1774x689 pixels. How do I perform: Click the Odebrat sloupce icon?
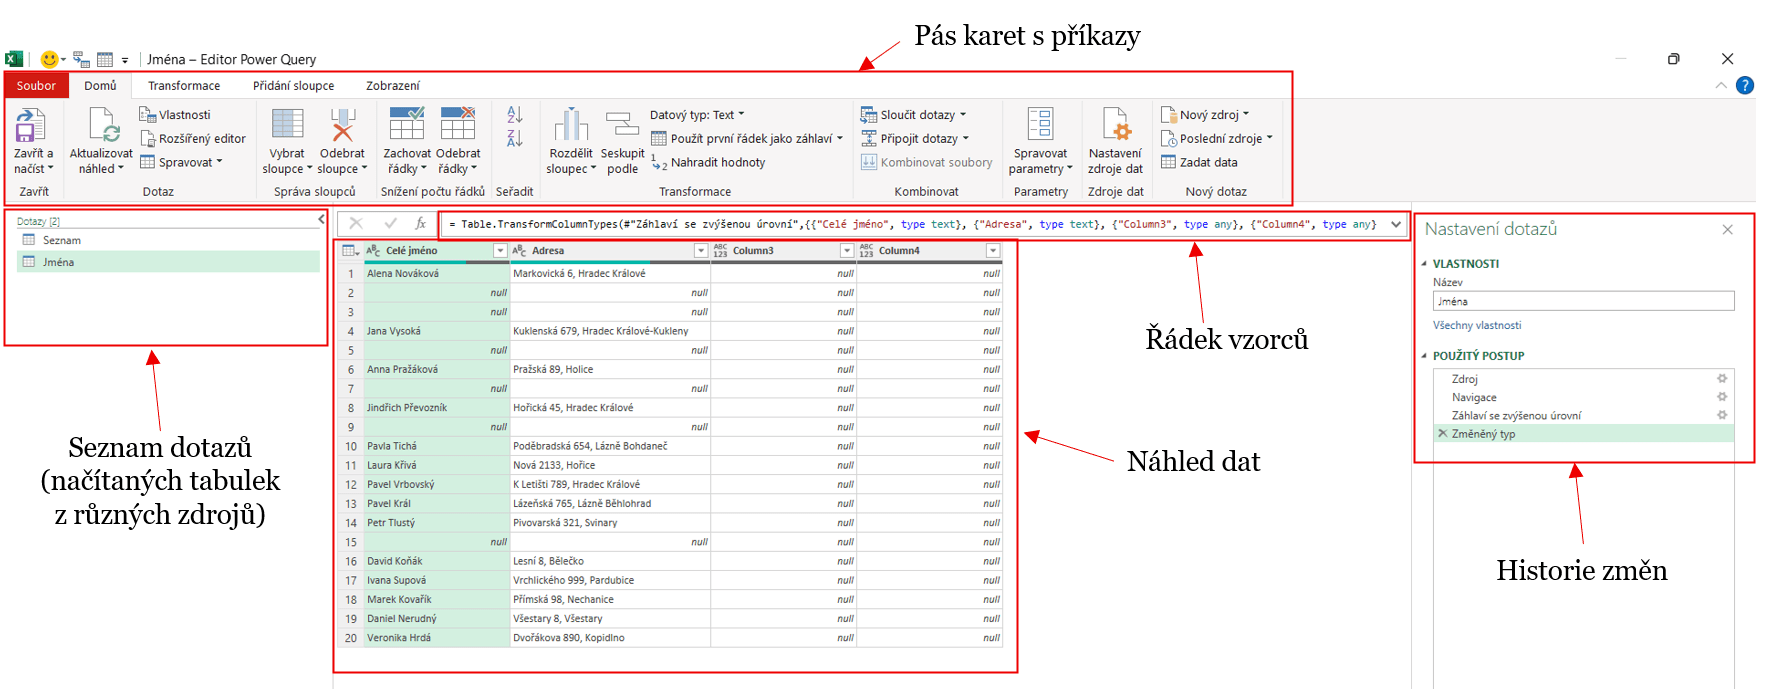pyautogui.click(x=342, y=126)
